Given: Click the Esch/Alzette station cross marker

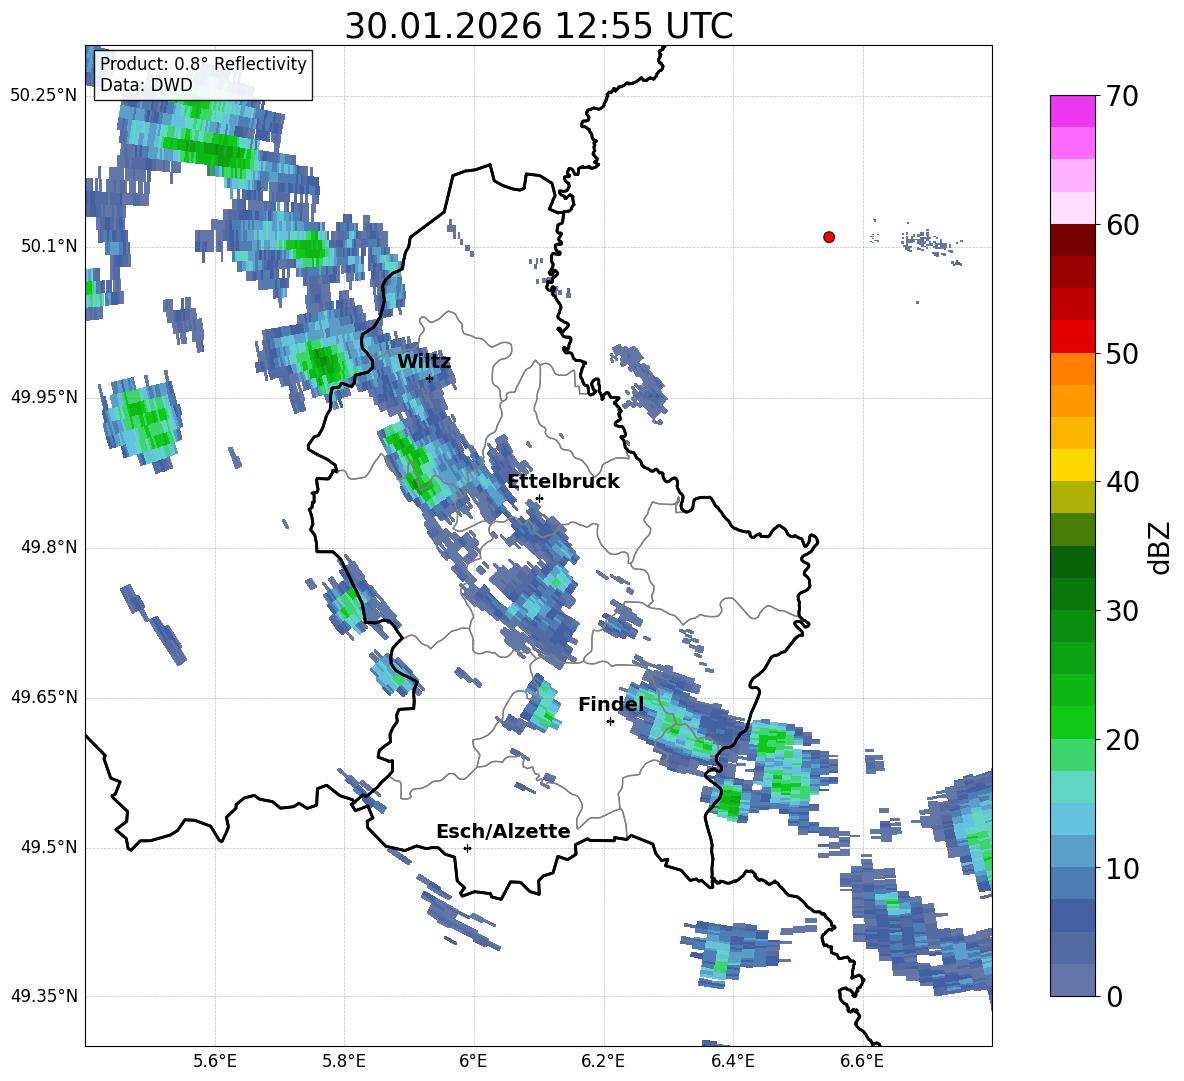Looking at the screenshot, I should click(x=467, y=848).
